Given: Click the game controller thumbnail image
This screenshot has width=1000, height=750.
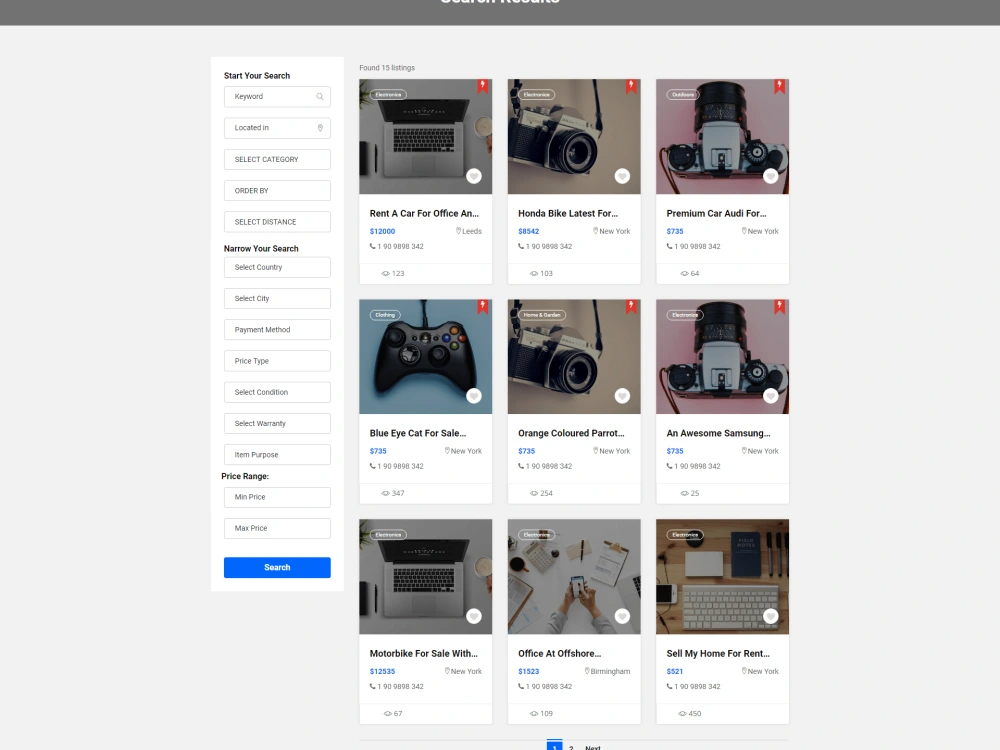Looking at the screenshot, I should 425,357.
